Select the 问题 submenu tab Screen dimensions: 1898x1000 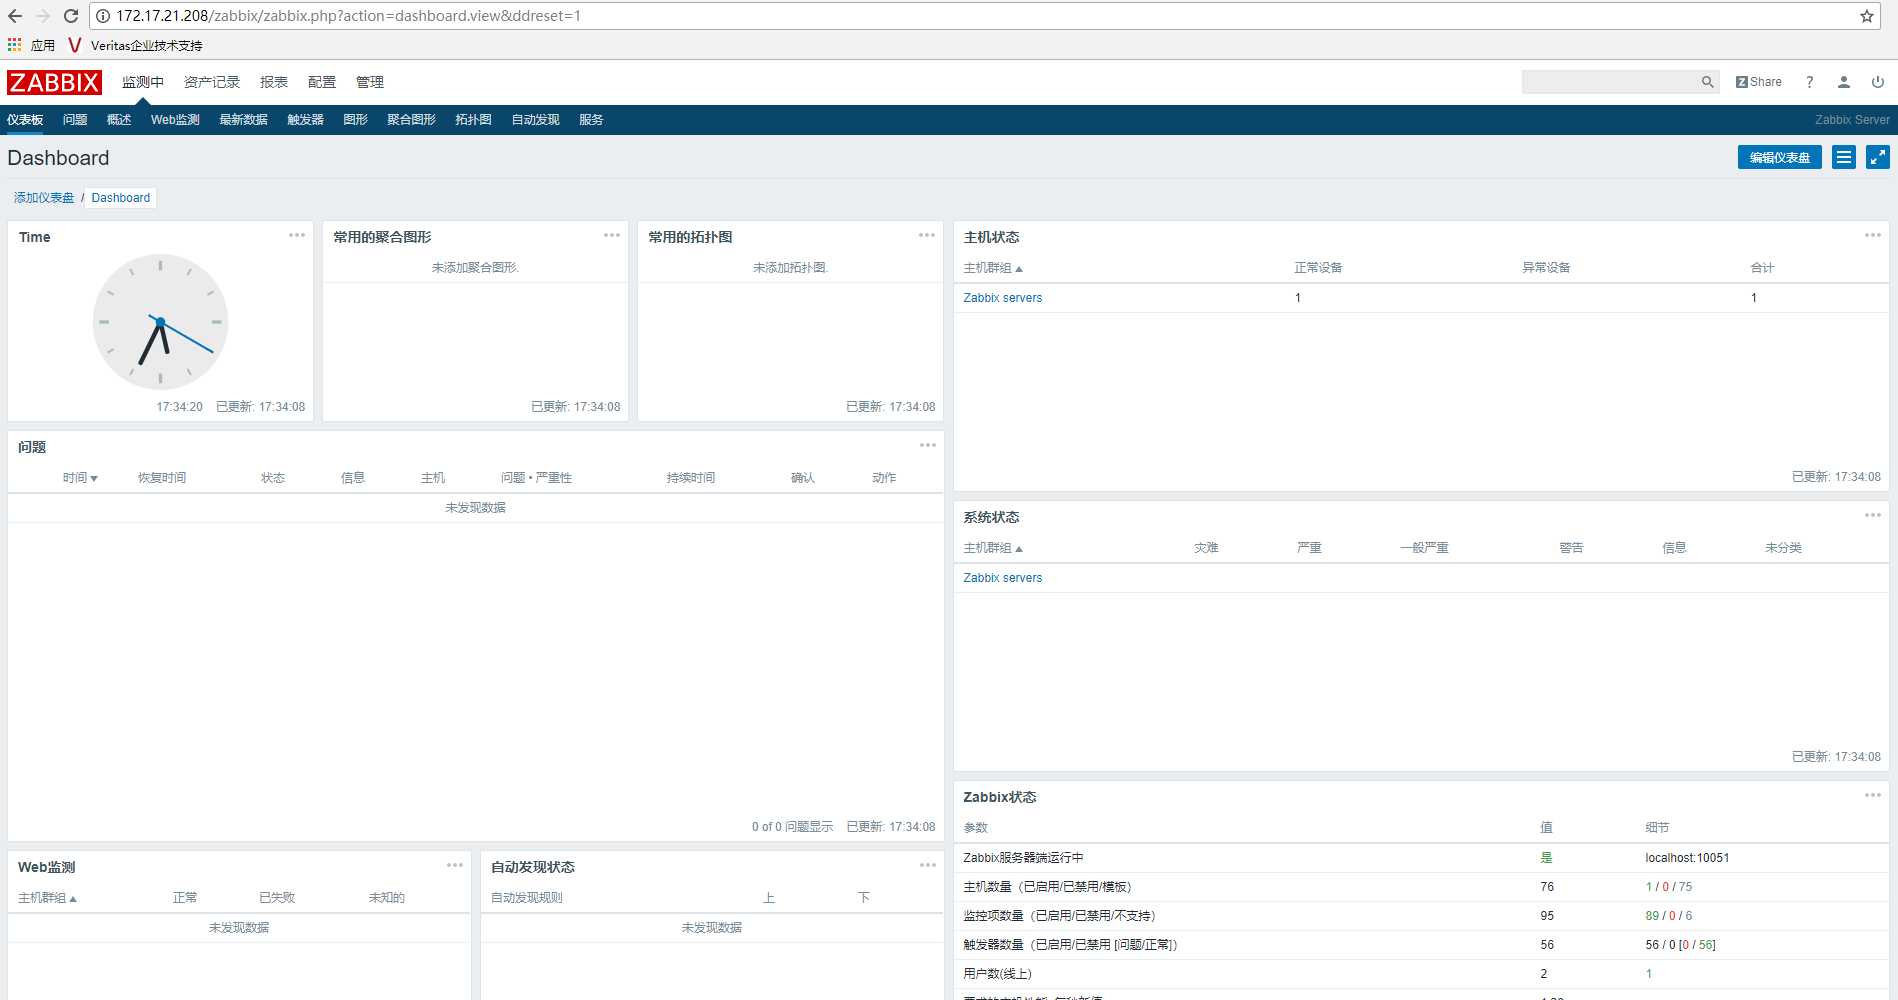[x=75, y=120]
